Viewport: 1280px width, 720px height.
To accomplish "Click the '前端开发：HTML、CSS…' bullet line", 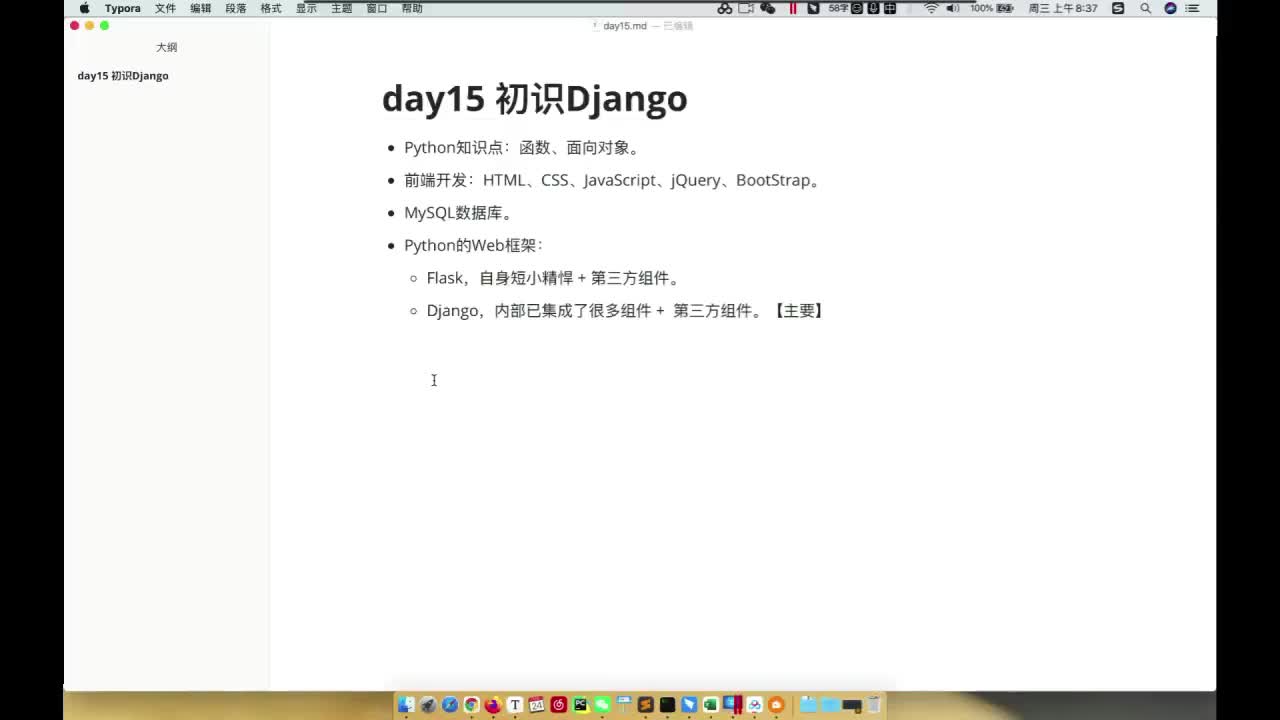I will [x=613, y=181].
